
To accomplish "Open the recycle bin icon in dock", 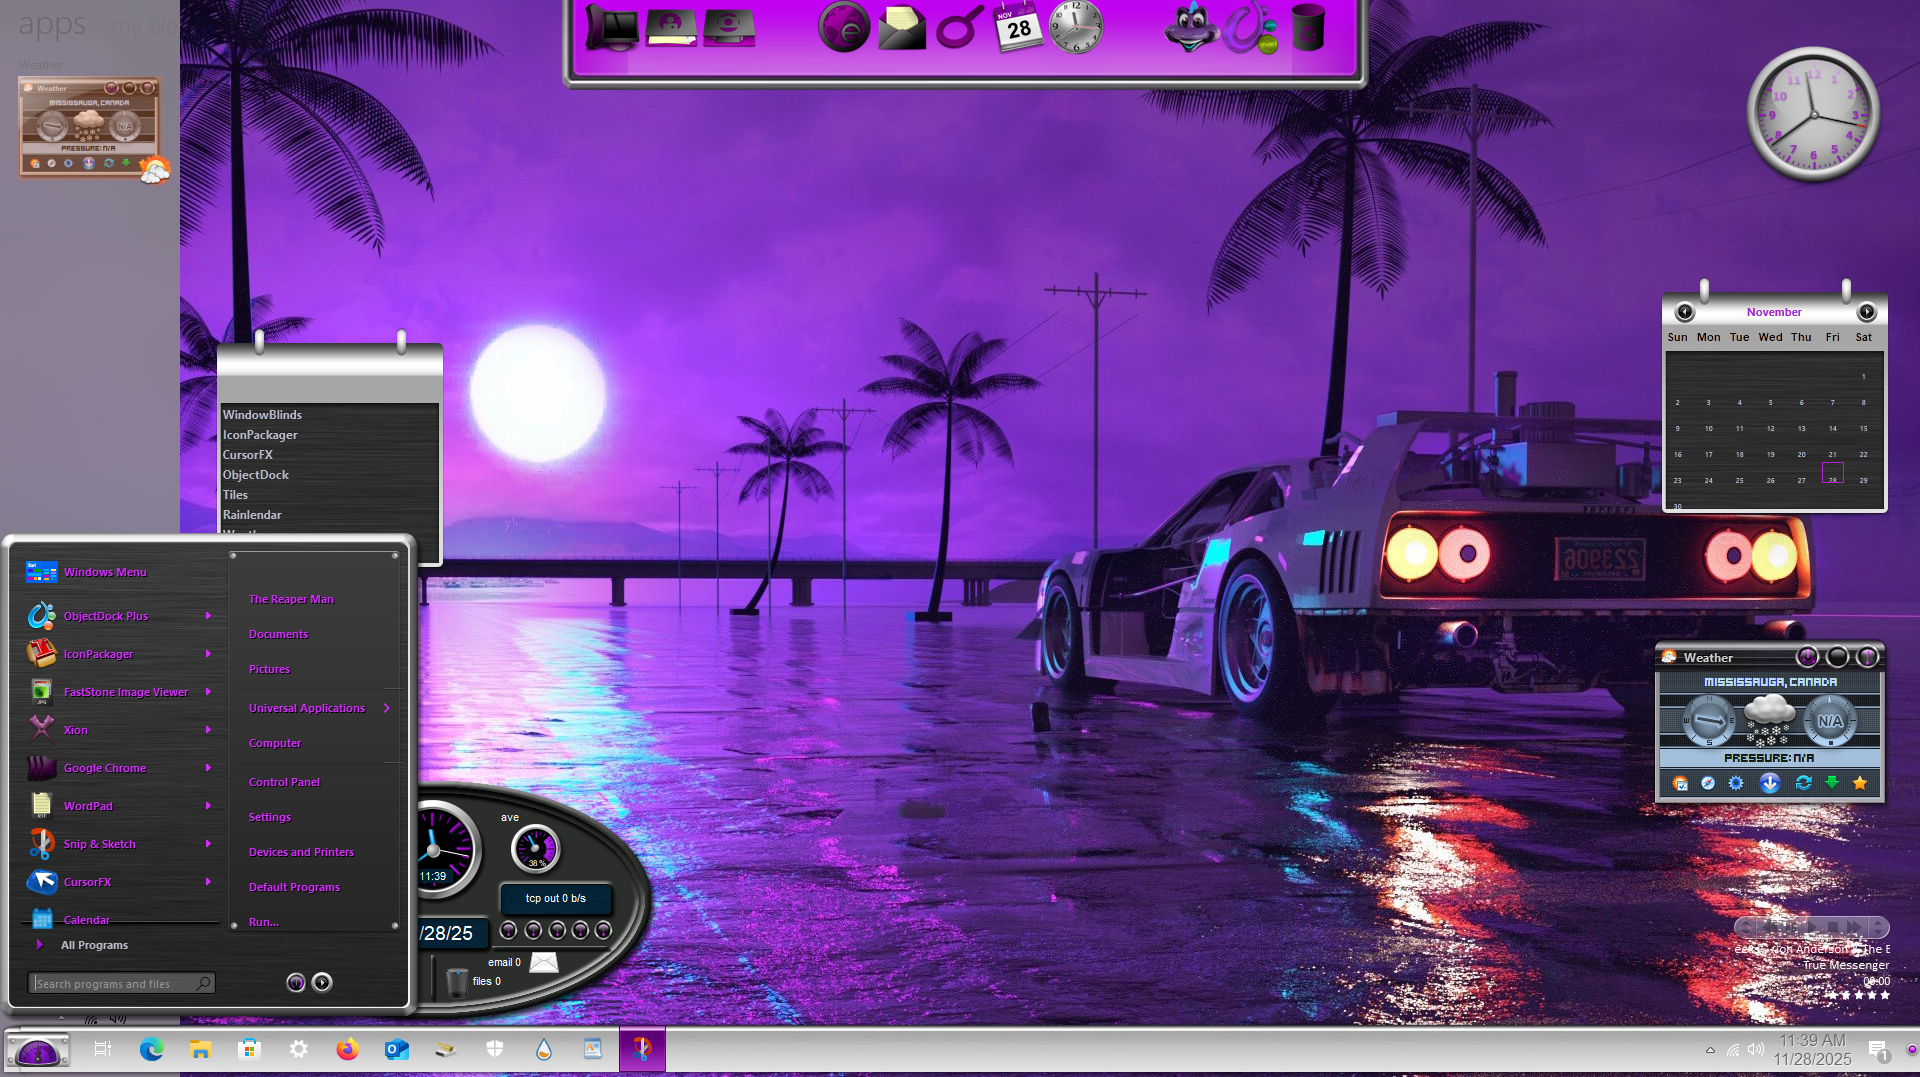I will click(x=1307, y=27).
